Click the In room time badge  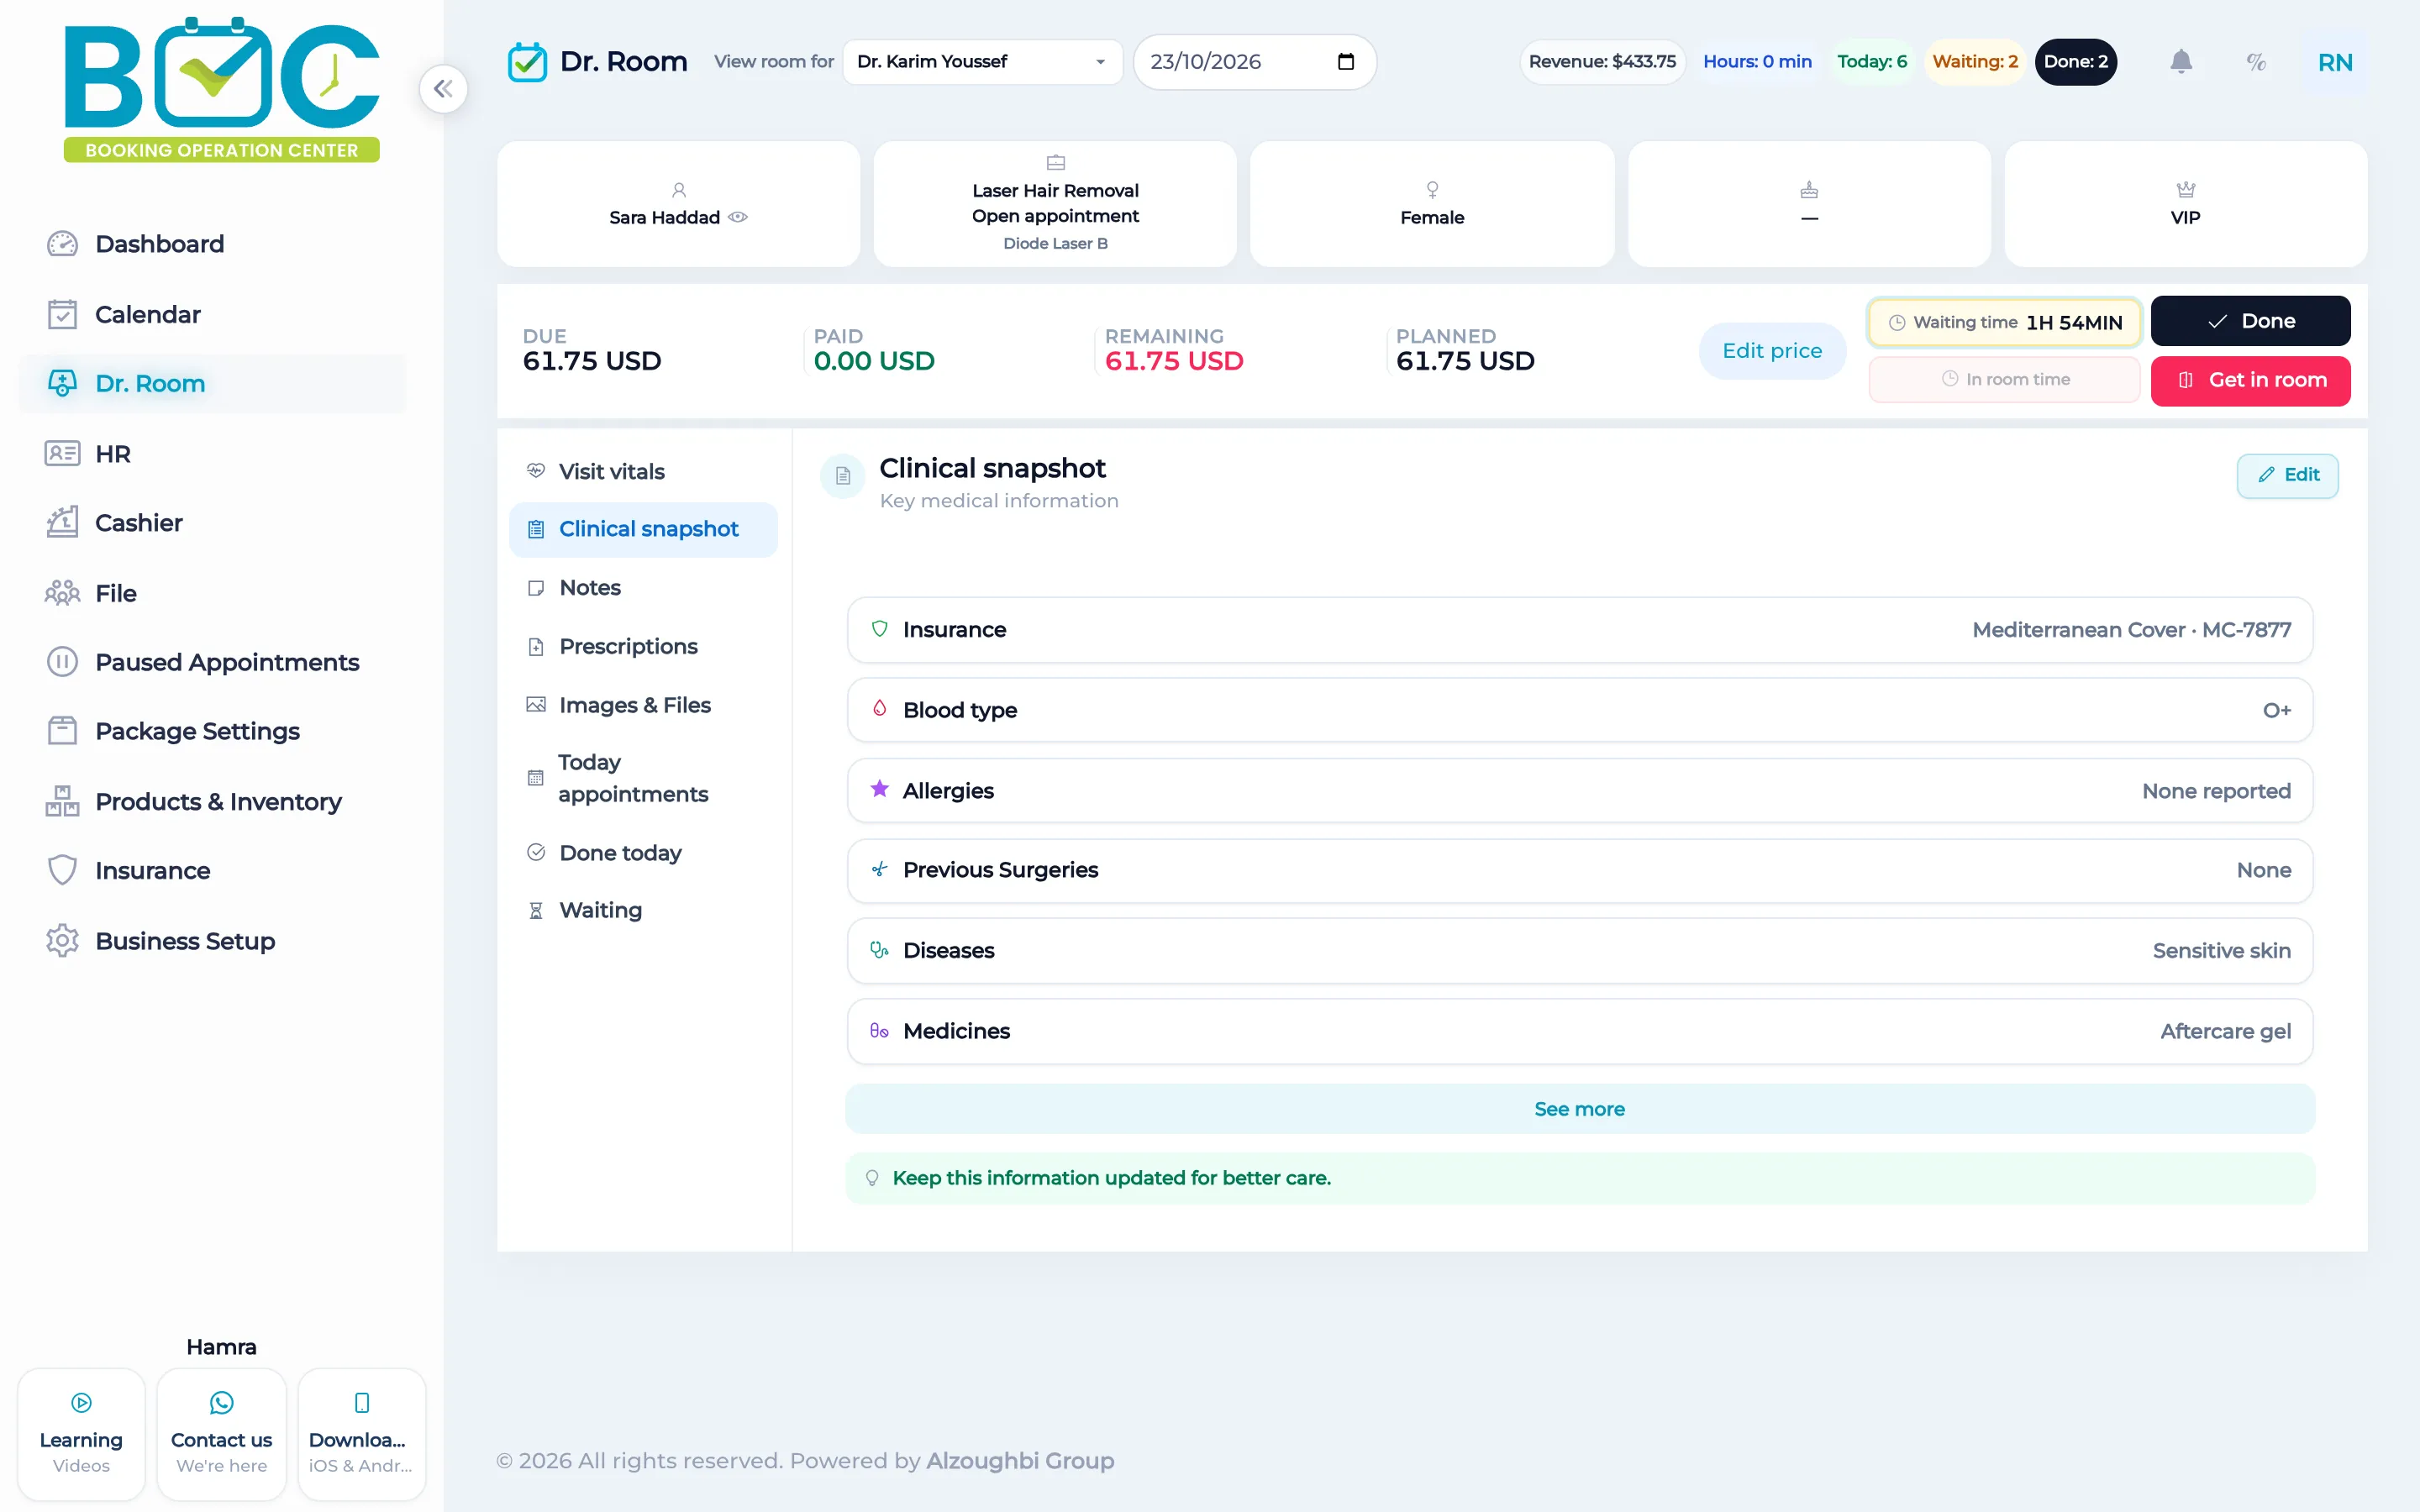pyautogui.click(x=2004, y=379)
